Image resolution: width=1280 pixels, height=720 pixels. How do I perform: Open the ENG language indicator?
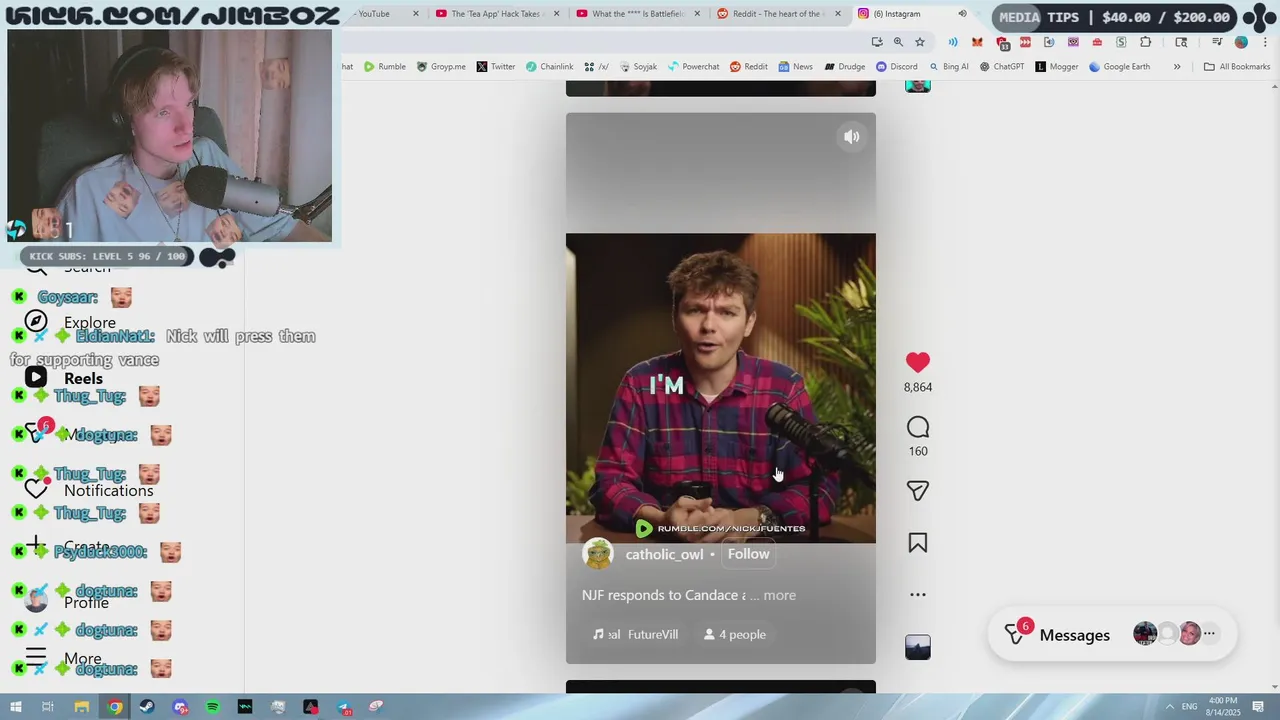pyautogui.click(x=1190, y=707)
